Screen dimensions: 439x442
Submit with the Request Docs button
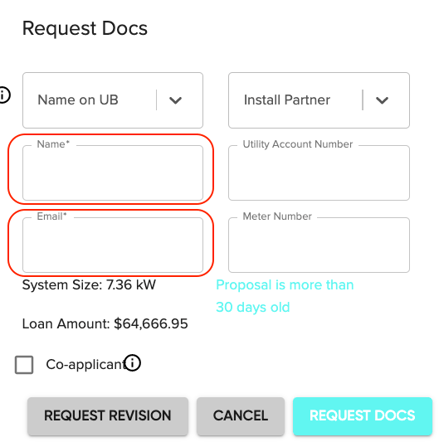363,416
